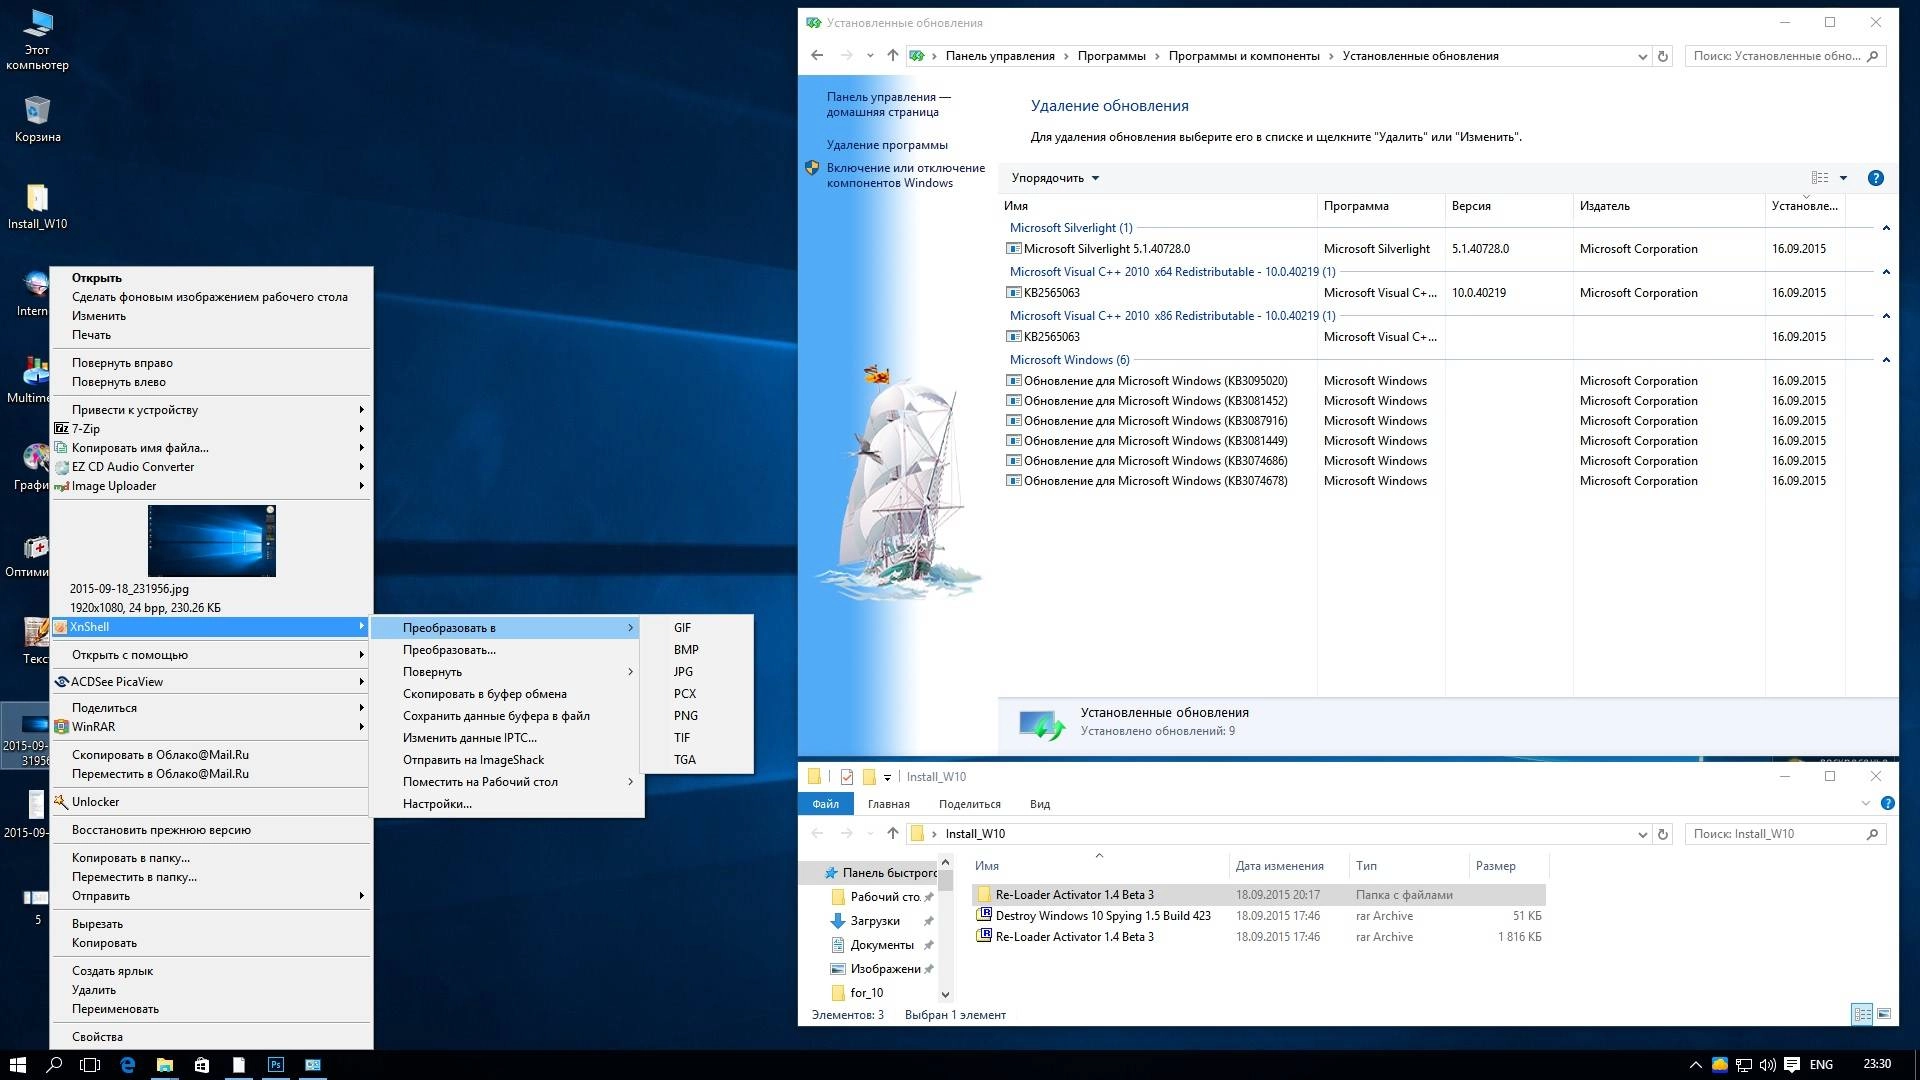This screenshot has height=1080, width=1920.
Task: Open the volume icon in system tray
Action: pyautogui.click(x=1767, y=1065)
